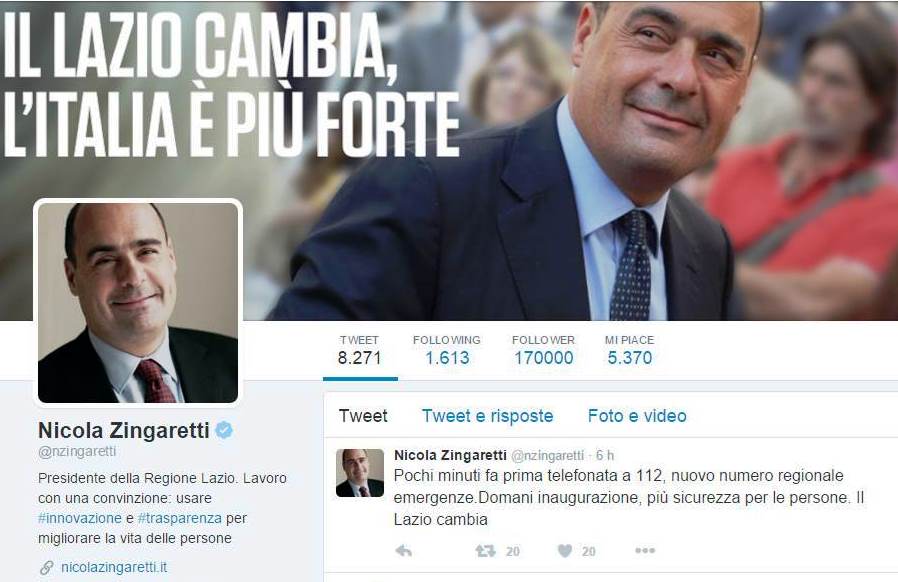Retweet the 112 emergency number tweet
Screen dimensions: 898x582
tap(486, 551)
